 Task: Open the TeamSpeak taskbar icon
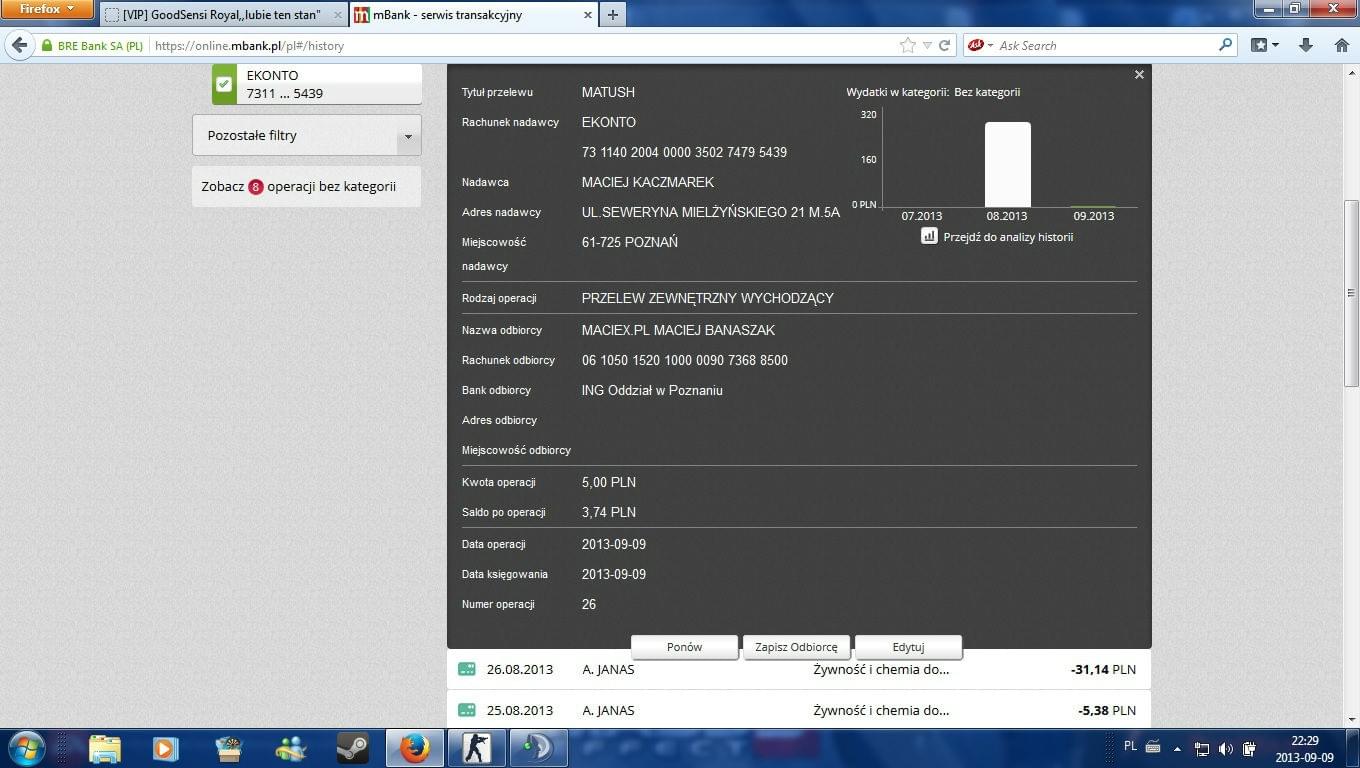(539, 748)
